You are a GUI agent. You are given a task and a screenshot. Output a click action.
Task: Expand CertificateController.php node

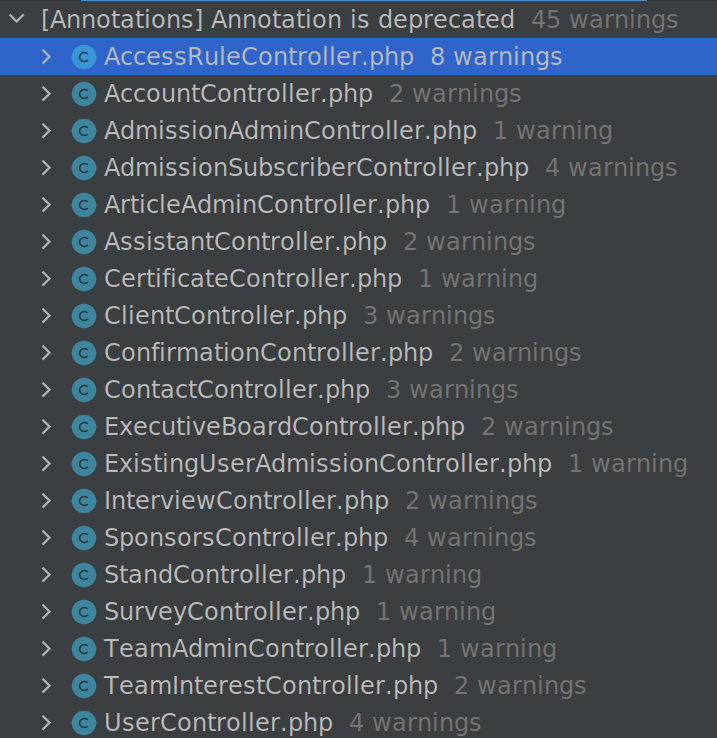[46, 279]
